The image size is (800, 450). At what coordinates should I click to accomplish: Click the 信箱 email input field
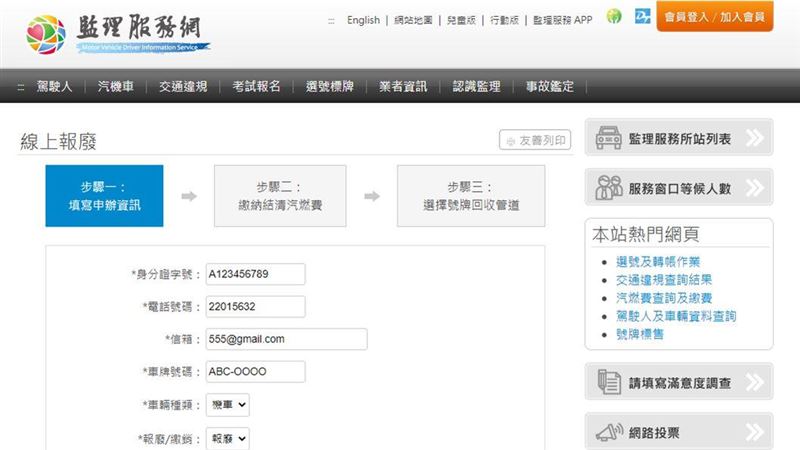[x=286, y=339]
